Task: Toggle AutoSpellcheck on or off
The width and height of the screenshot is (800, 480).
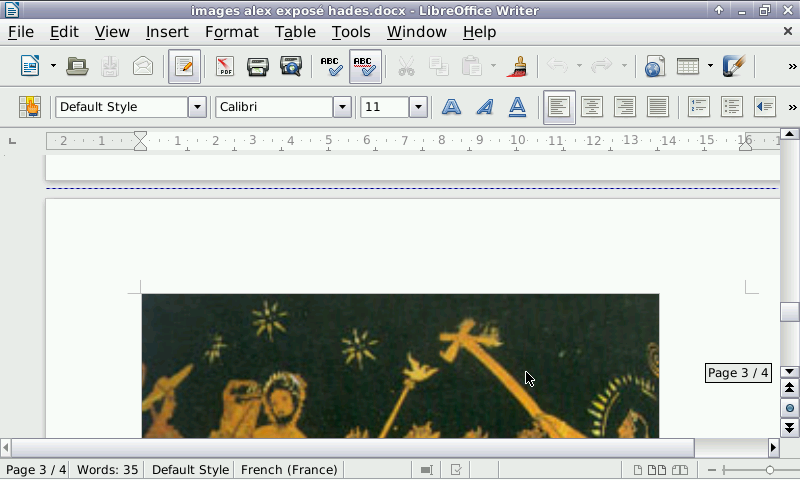Action: click(x=365, y=67)
